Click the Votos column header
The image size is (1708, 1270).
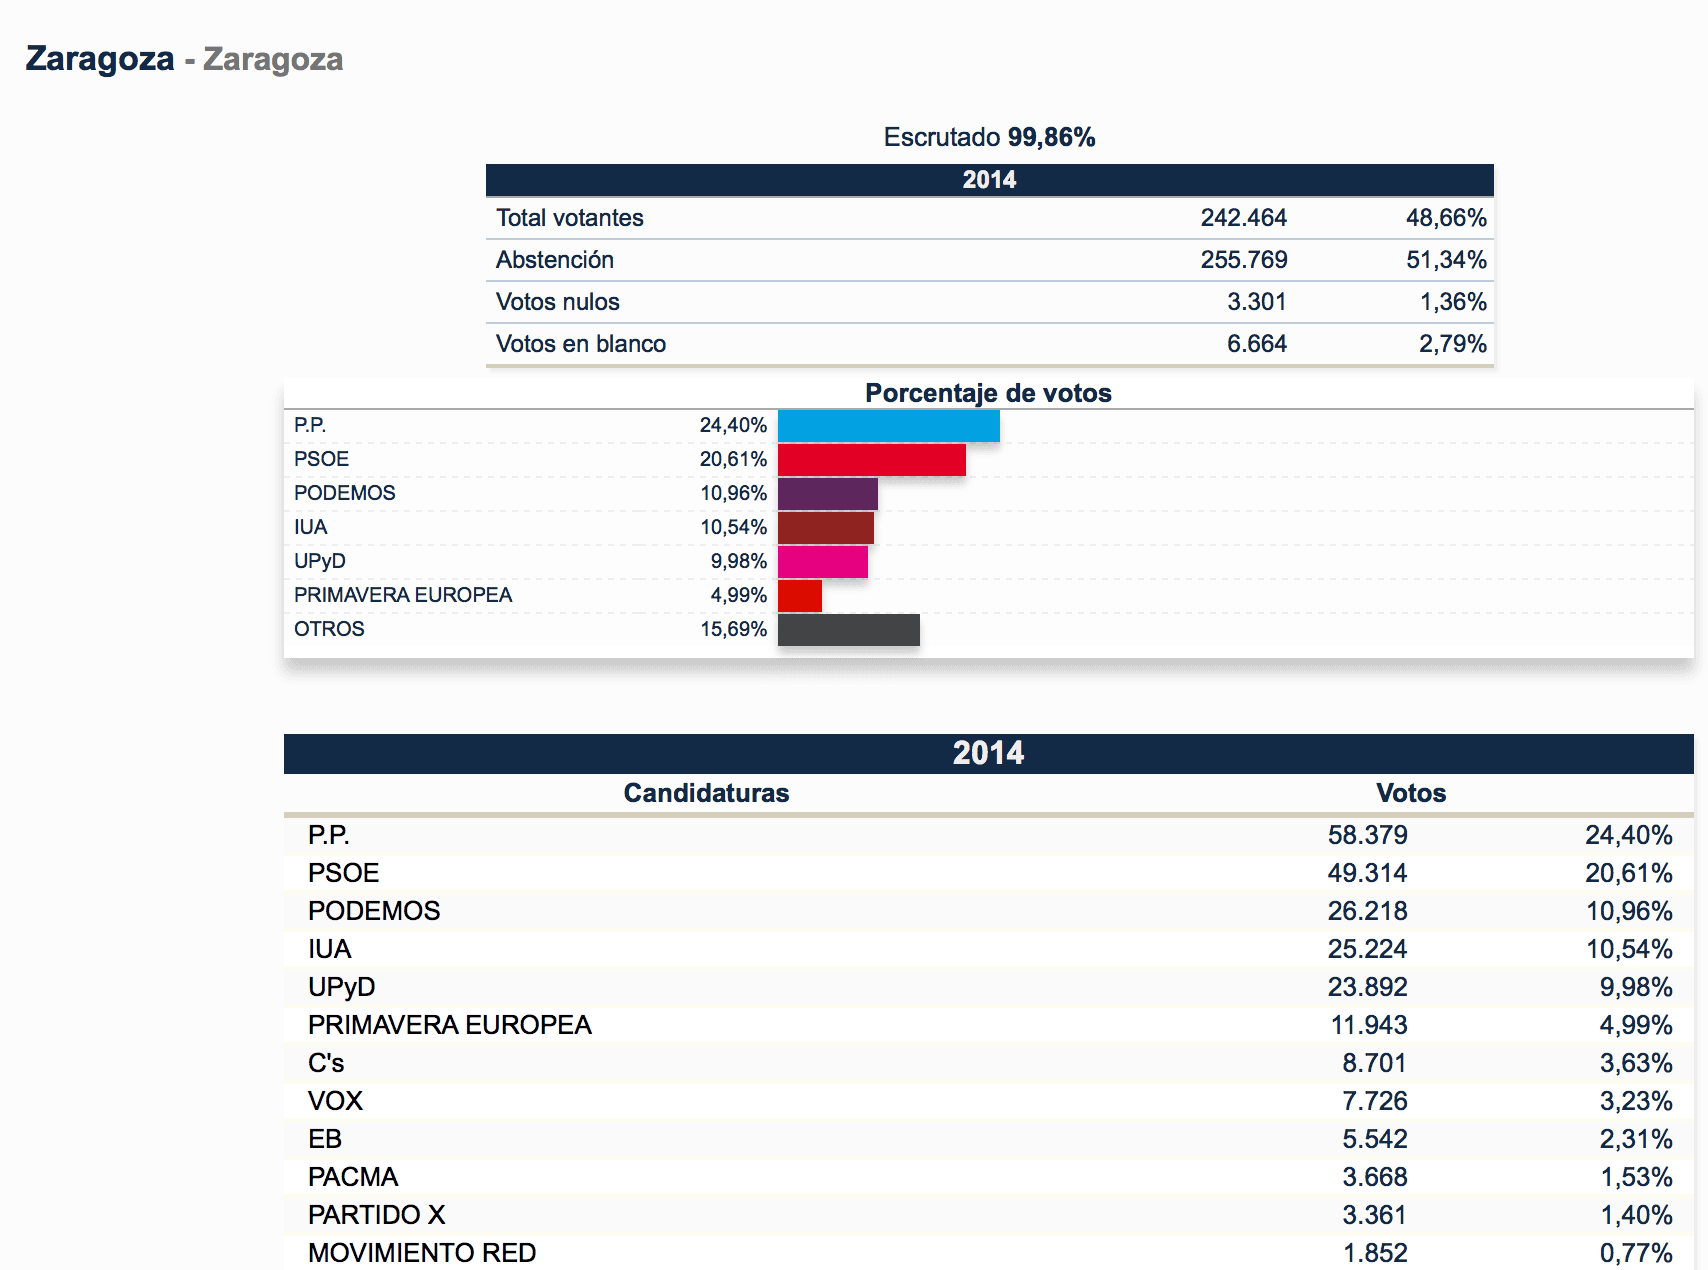pyautogui.click(x=1411, y=793)
